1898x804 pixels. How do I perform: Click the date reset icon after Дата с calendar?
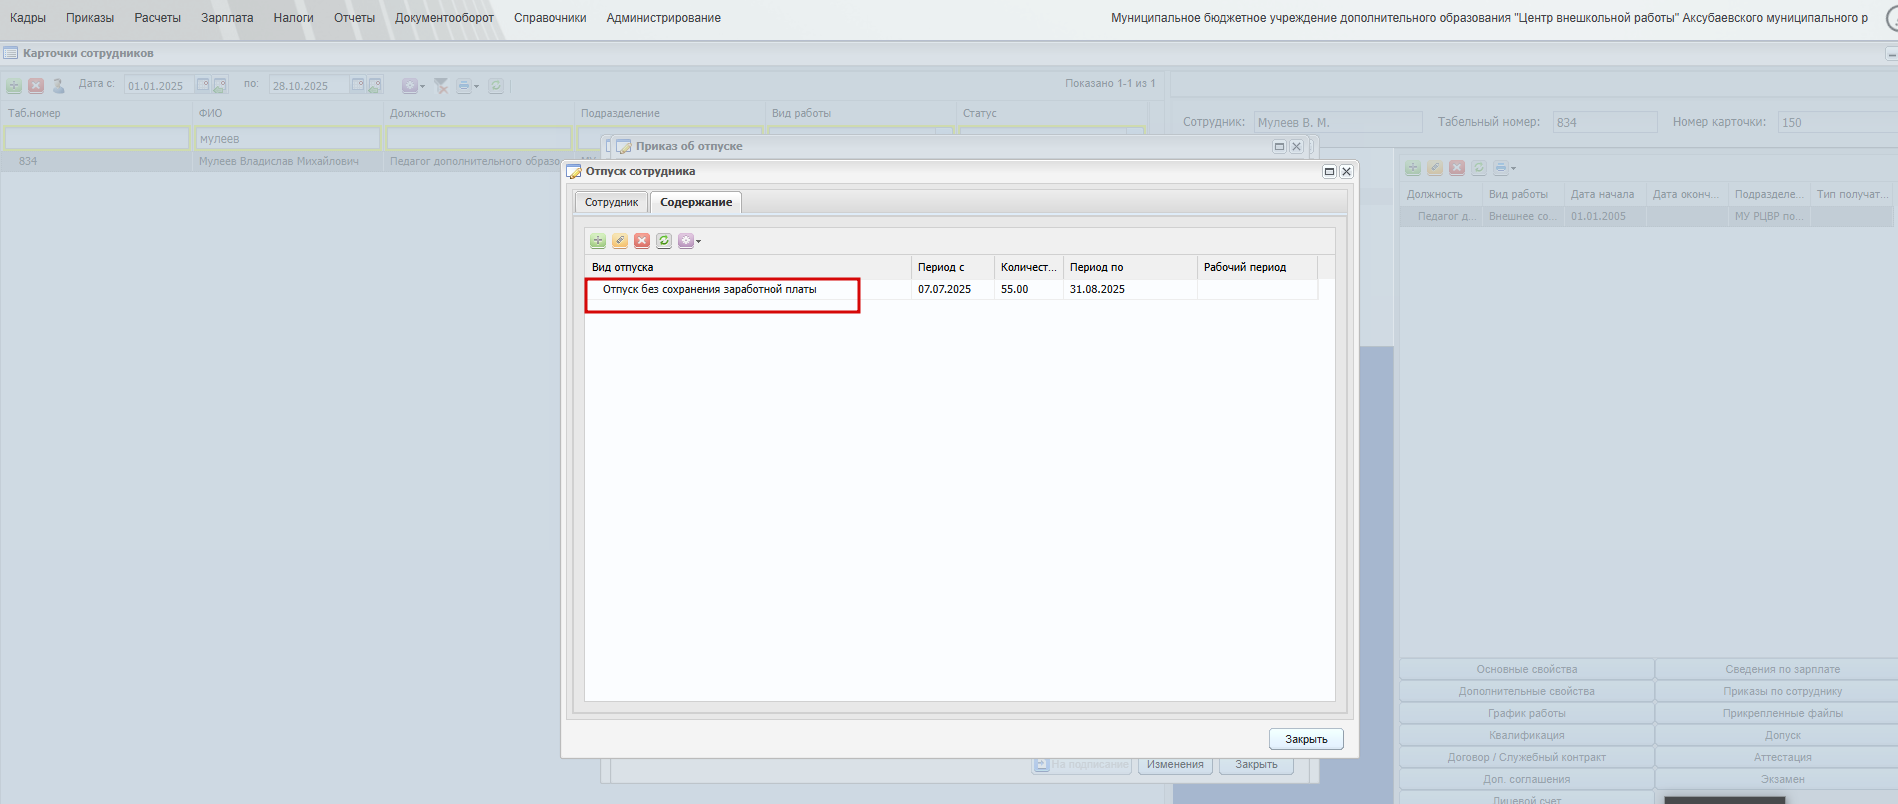pos(220,85)
